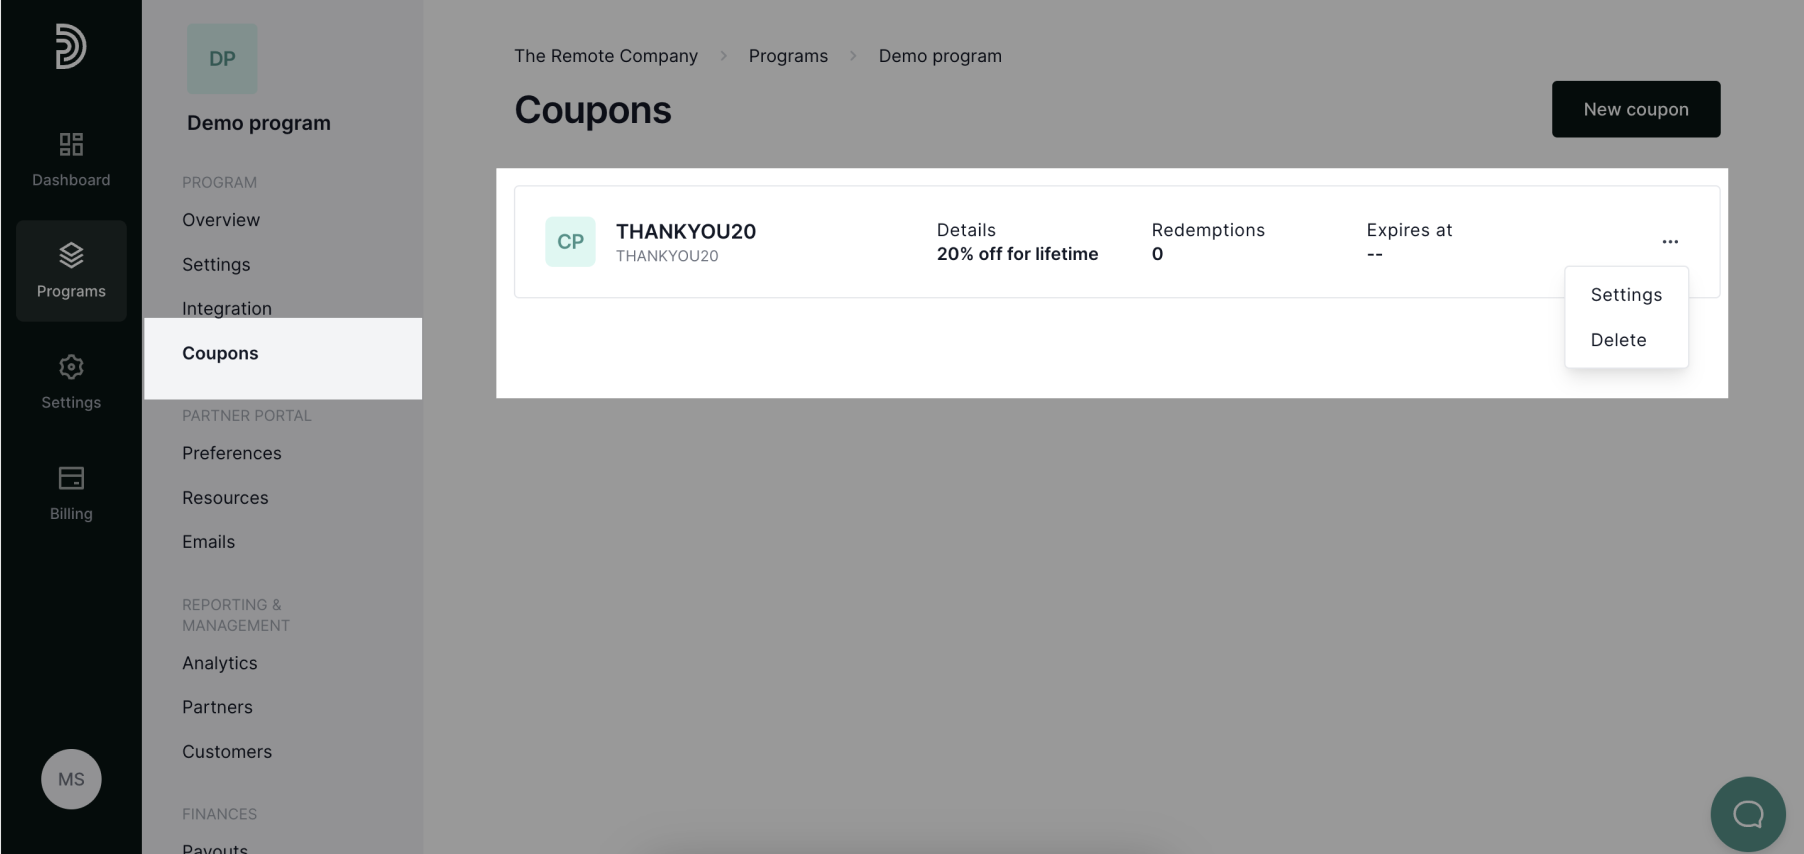Launch the chat support bubble
The image size is (1804, 854).
point(1747,814)
